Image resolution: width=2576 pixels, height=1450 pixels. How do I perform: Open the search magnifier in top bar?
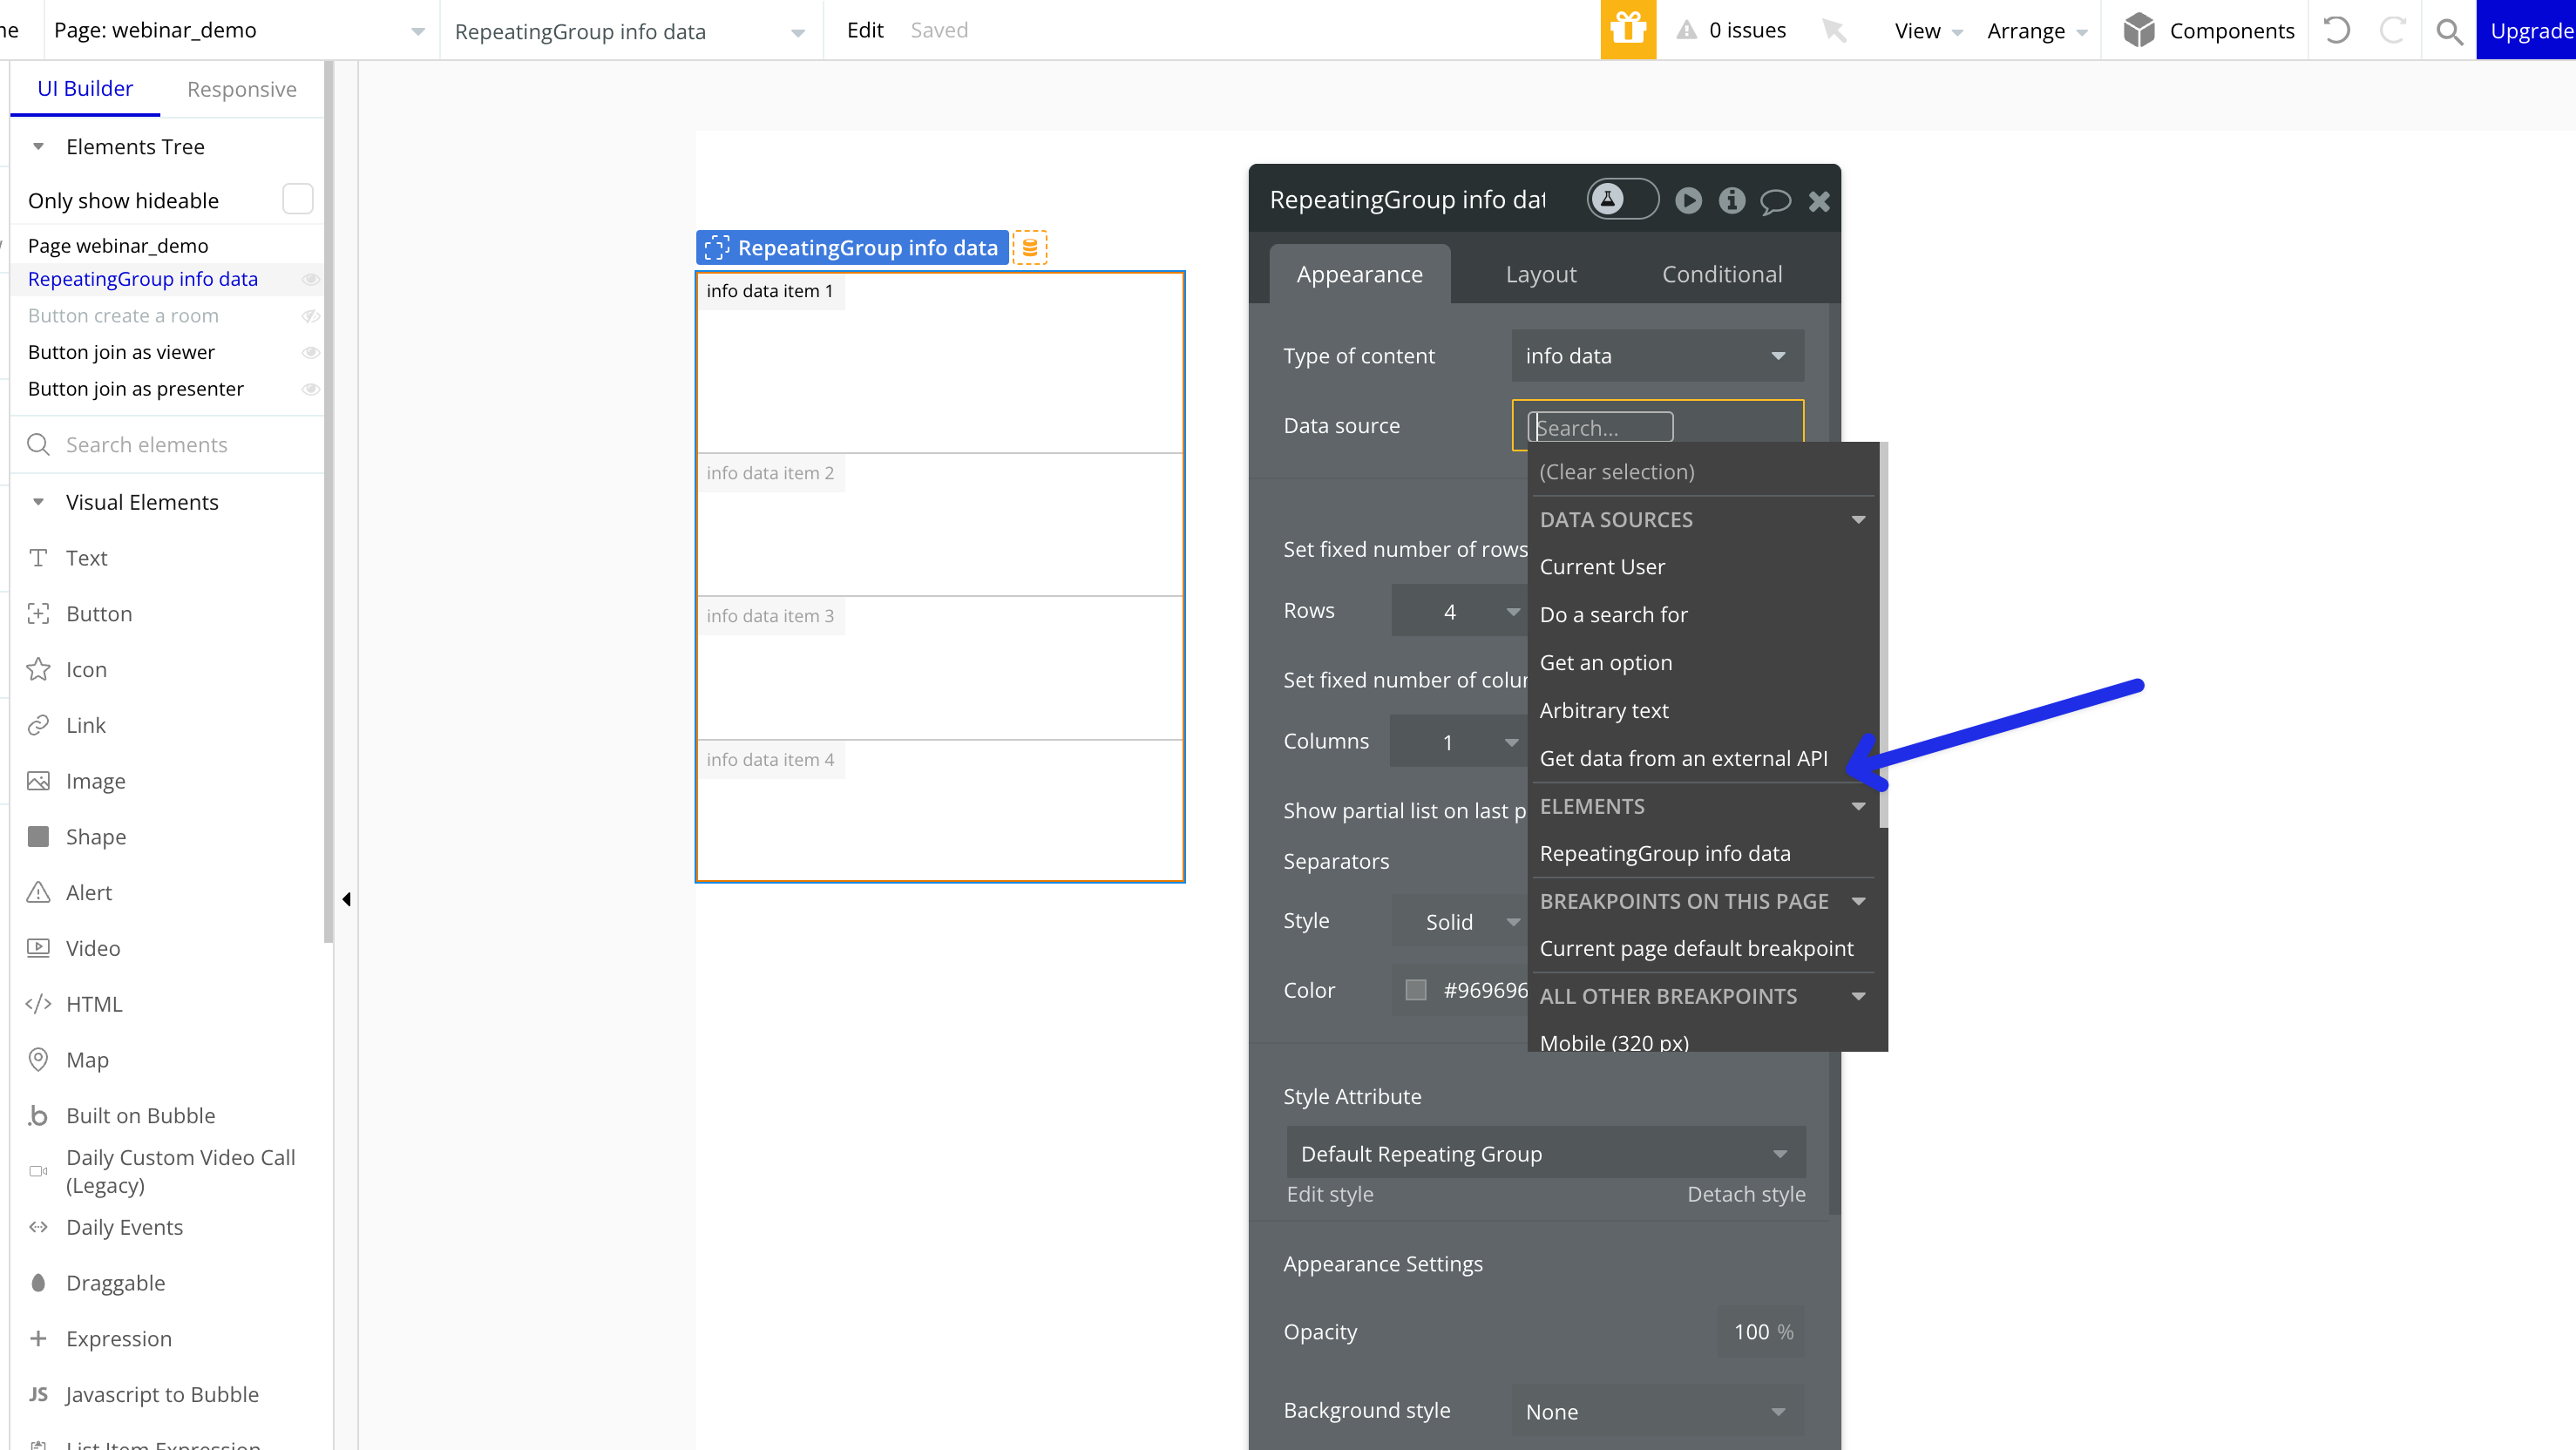click(x=2448, y=31)
